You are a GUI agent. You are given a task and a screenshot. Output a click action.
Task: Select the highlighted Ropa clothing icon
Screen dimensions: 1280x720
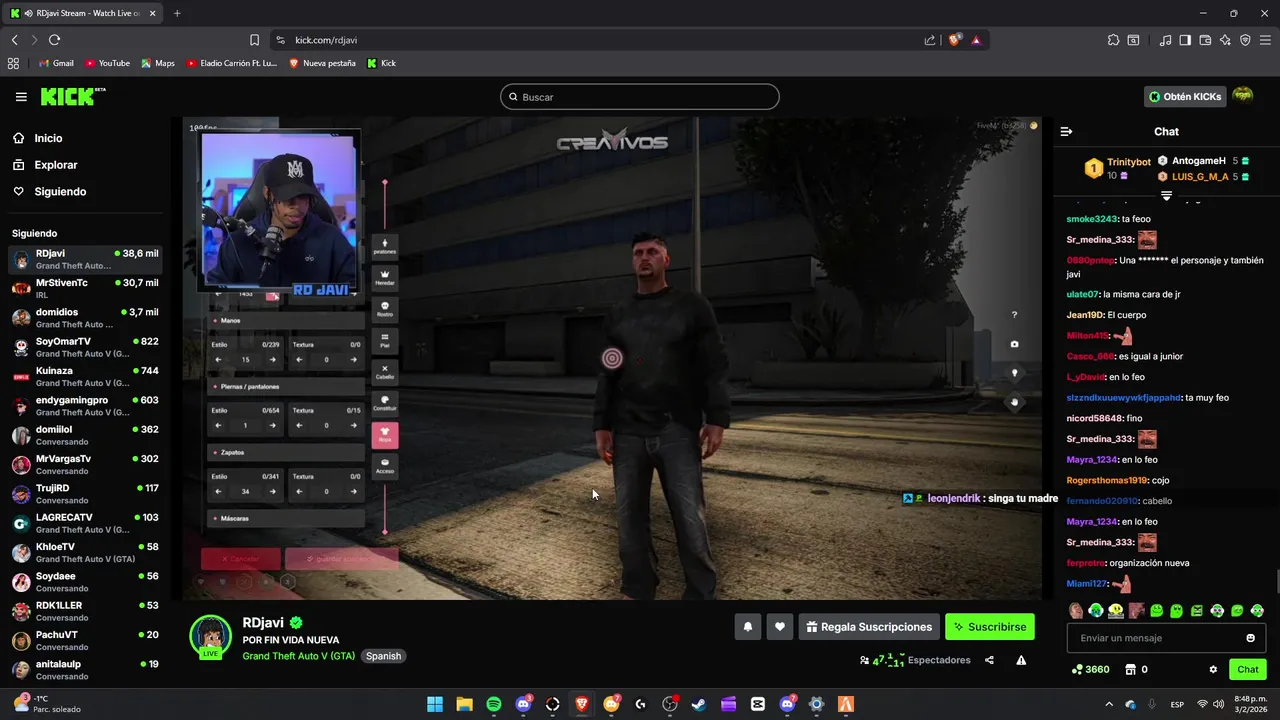[x=385, y=435]
